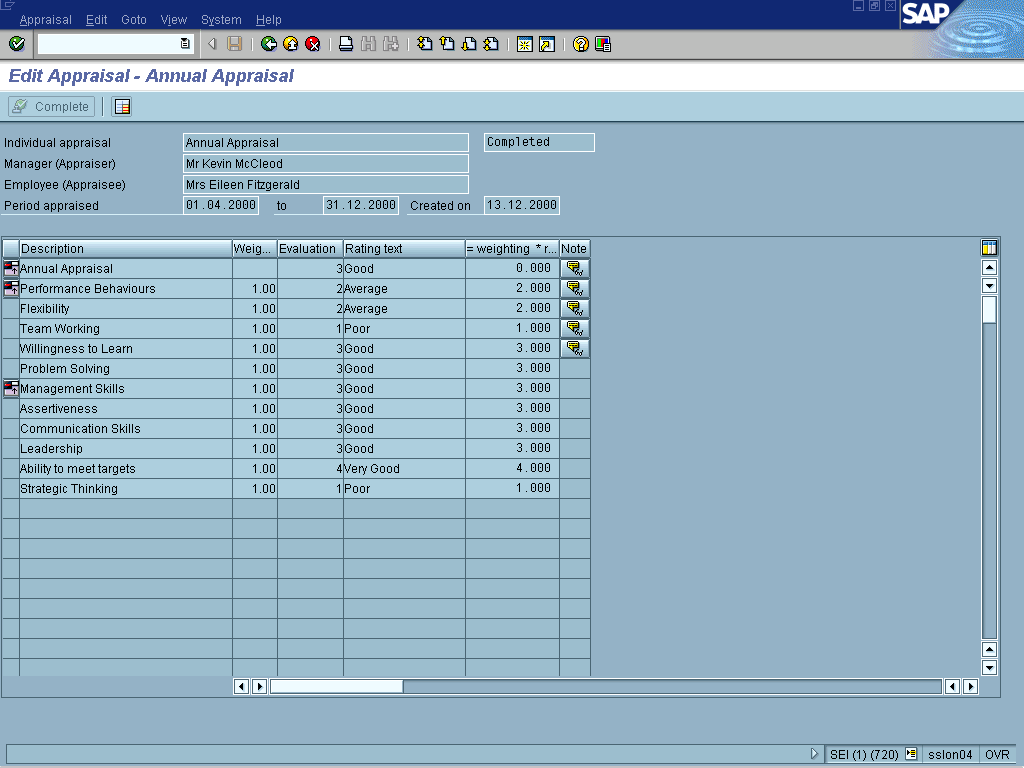The height and width of the screenshot is (768, 1024).
Task: Collapse the Management Skills group
Action: 11,388
